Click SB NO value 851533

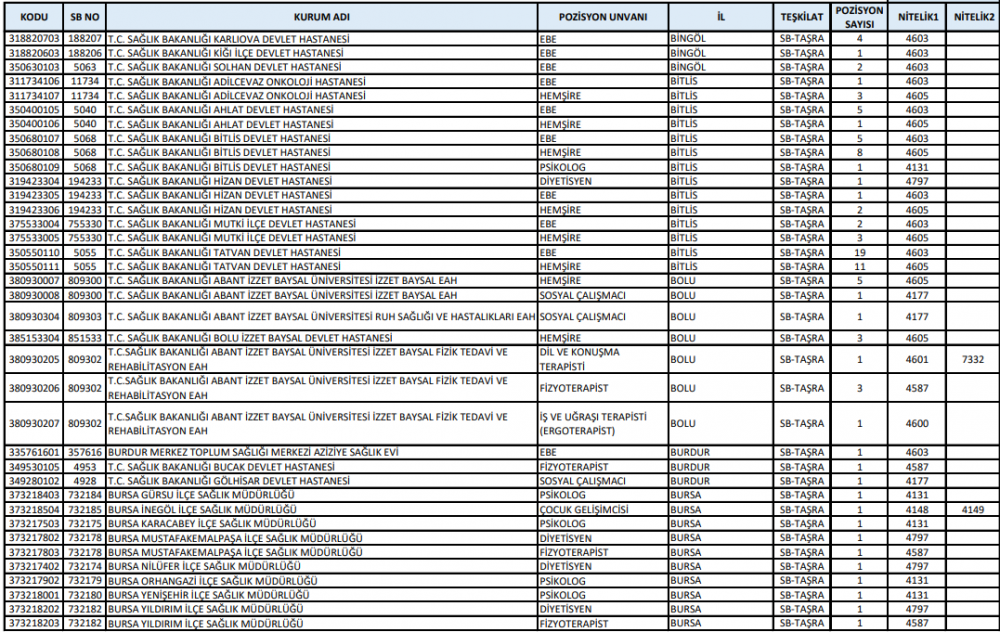[x=85, y=338]
